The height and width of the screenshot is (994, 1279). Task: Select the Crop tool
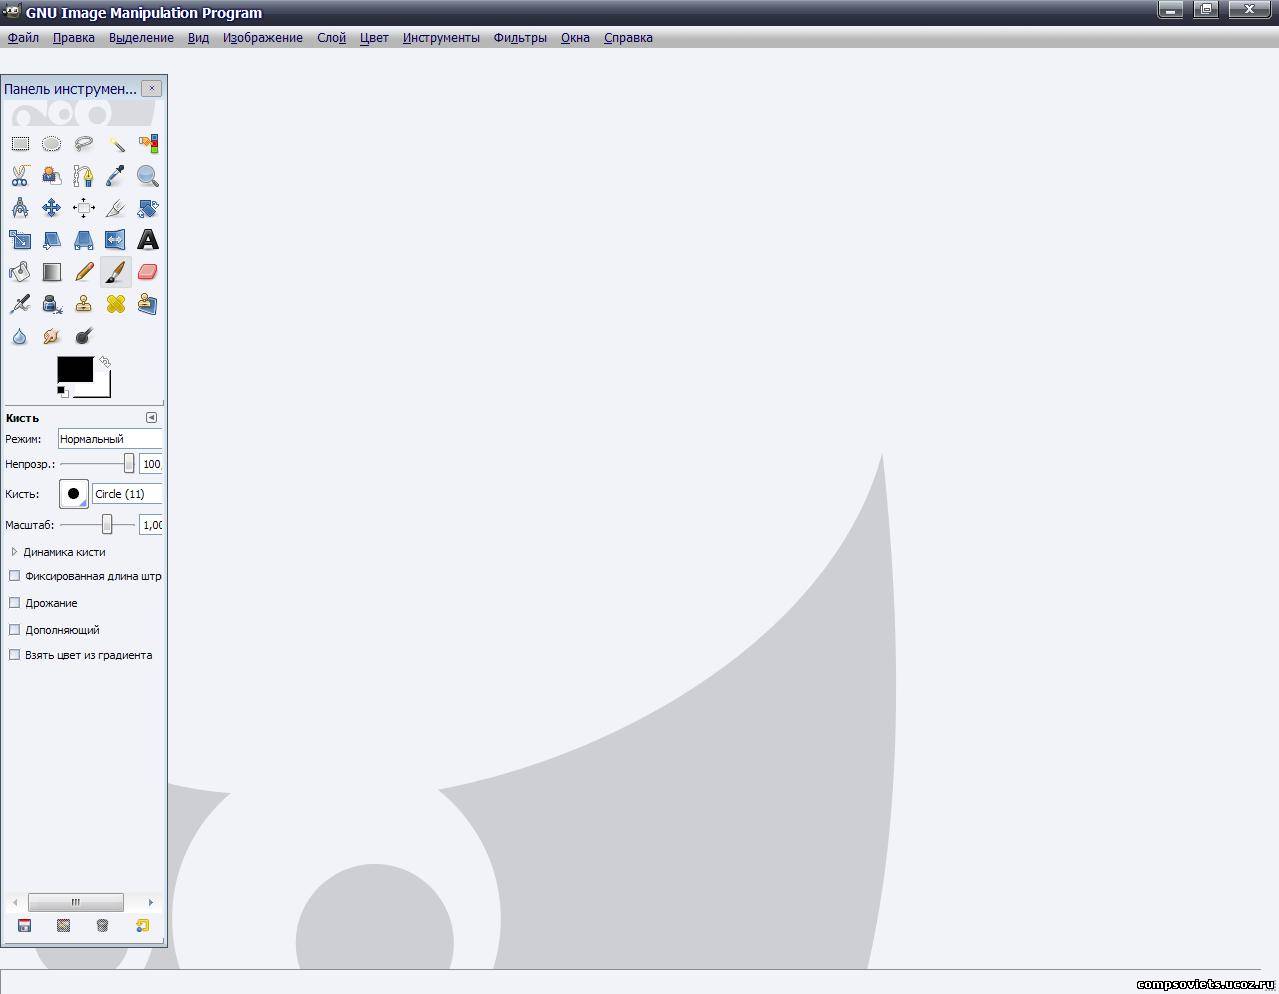tap(116, 208)
